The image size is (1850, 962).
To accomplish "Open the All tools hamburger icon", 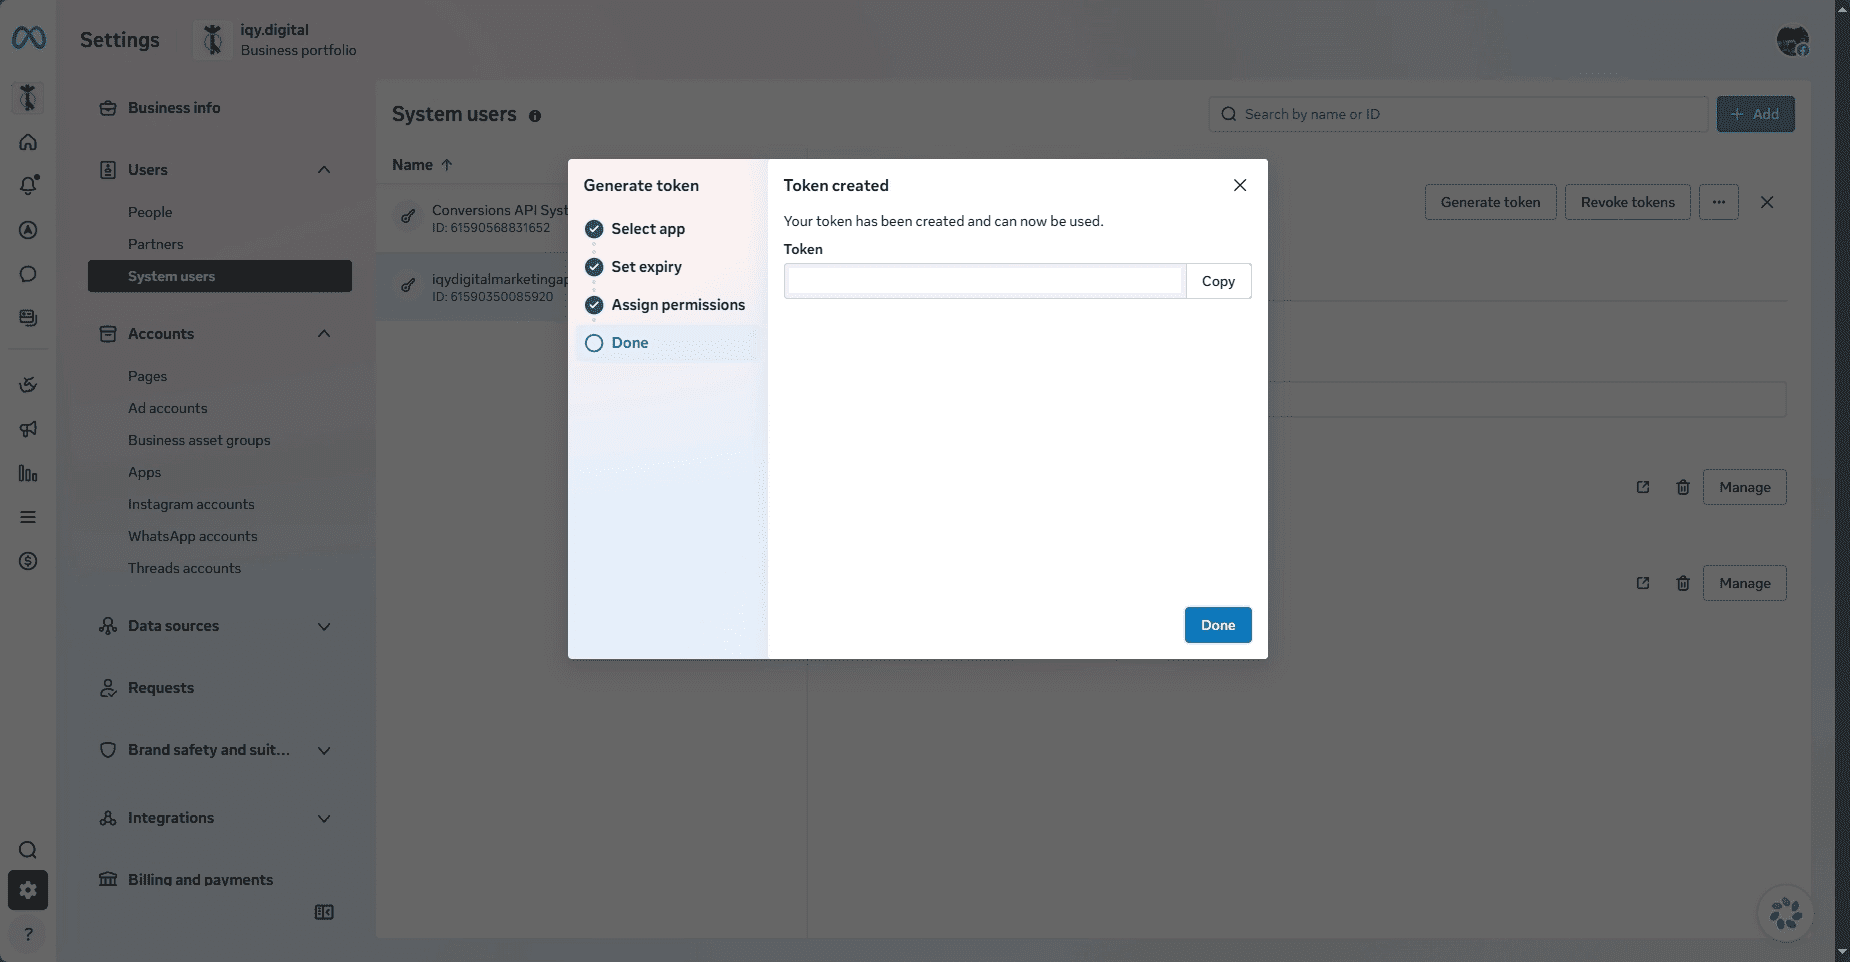I will (28, 517).
